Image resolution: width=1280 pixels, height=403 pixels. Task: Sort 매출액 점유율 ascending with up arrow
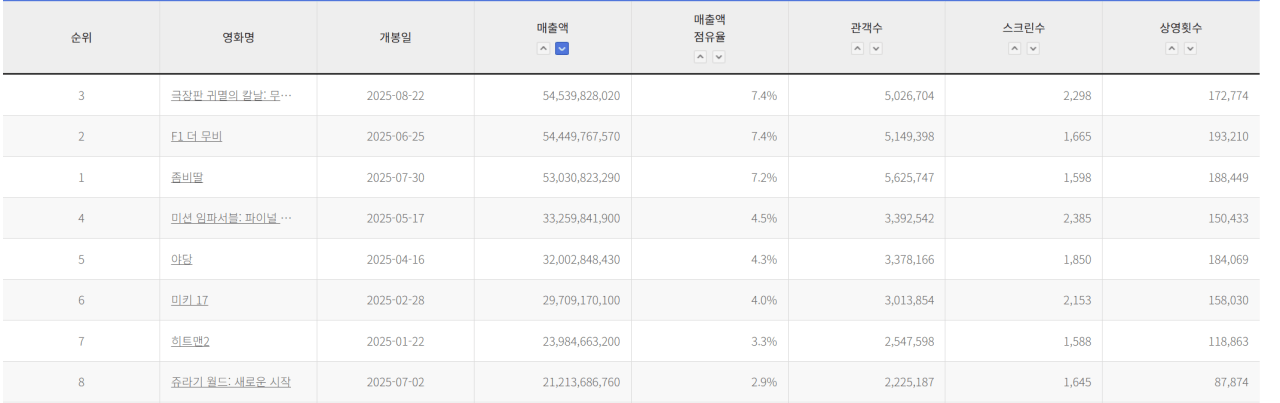click(x=700, y=57)
